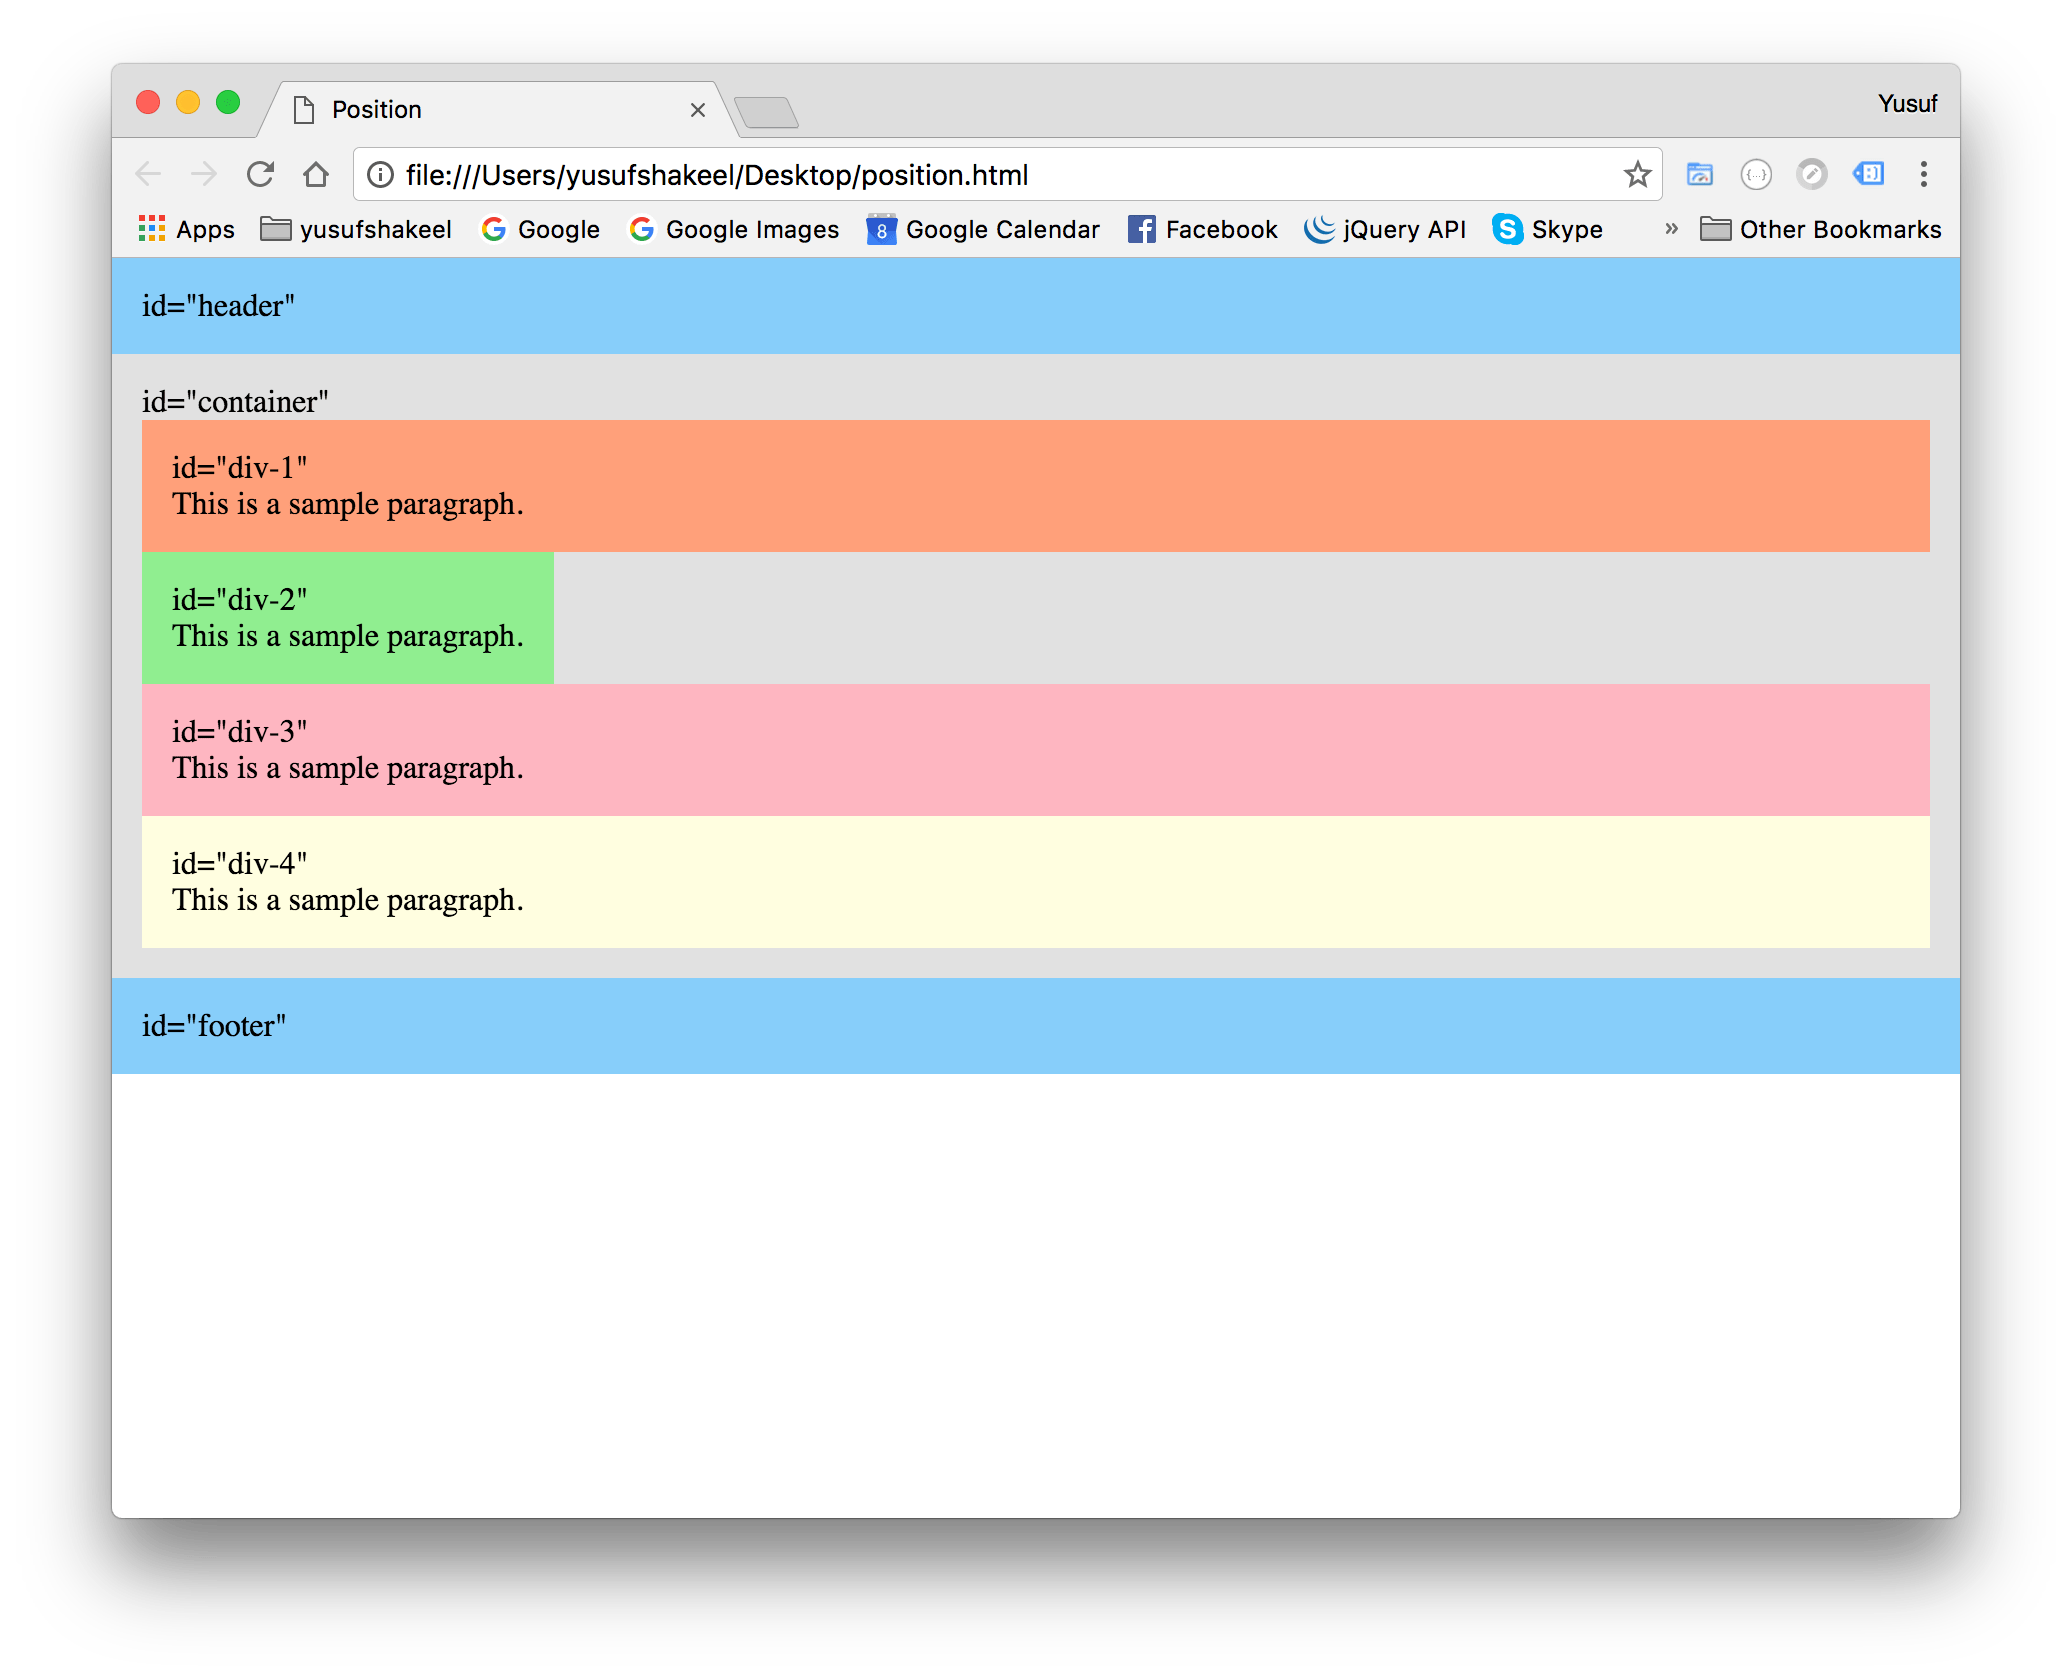Click the Cast extension icon
The image size is (2072, 1678).
click(1699, 175)
